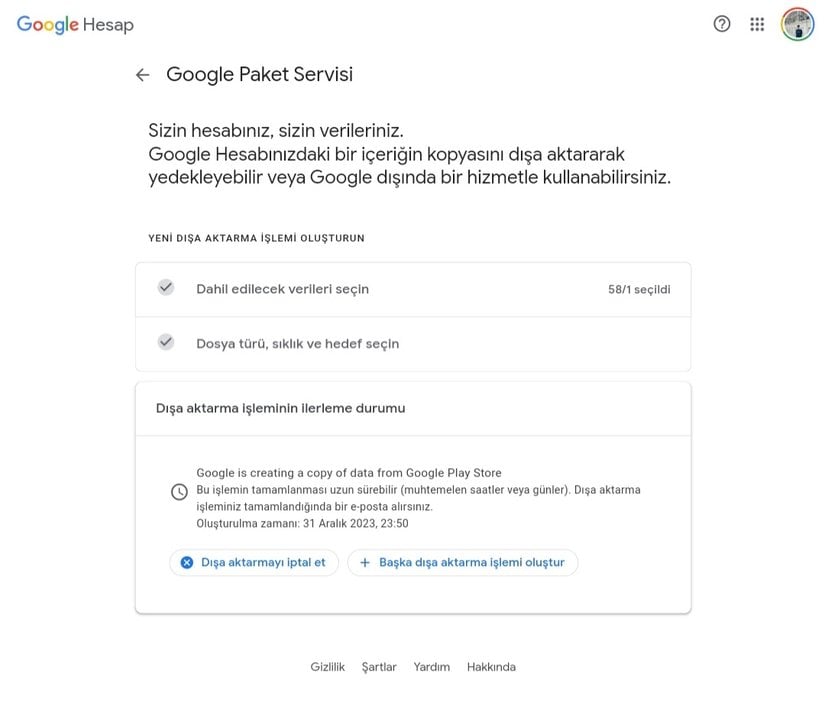Open the Yardım footer link
The height and width of the screenshot is (705, 825).
pyautogui.click(x=432, y=667)
